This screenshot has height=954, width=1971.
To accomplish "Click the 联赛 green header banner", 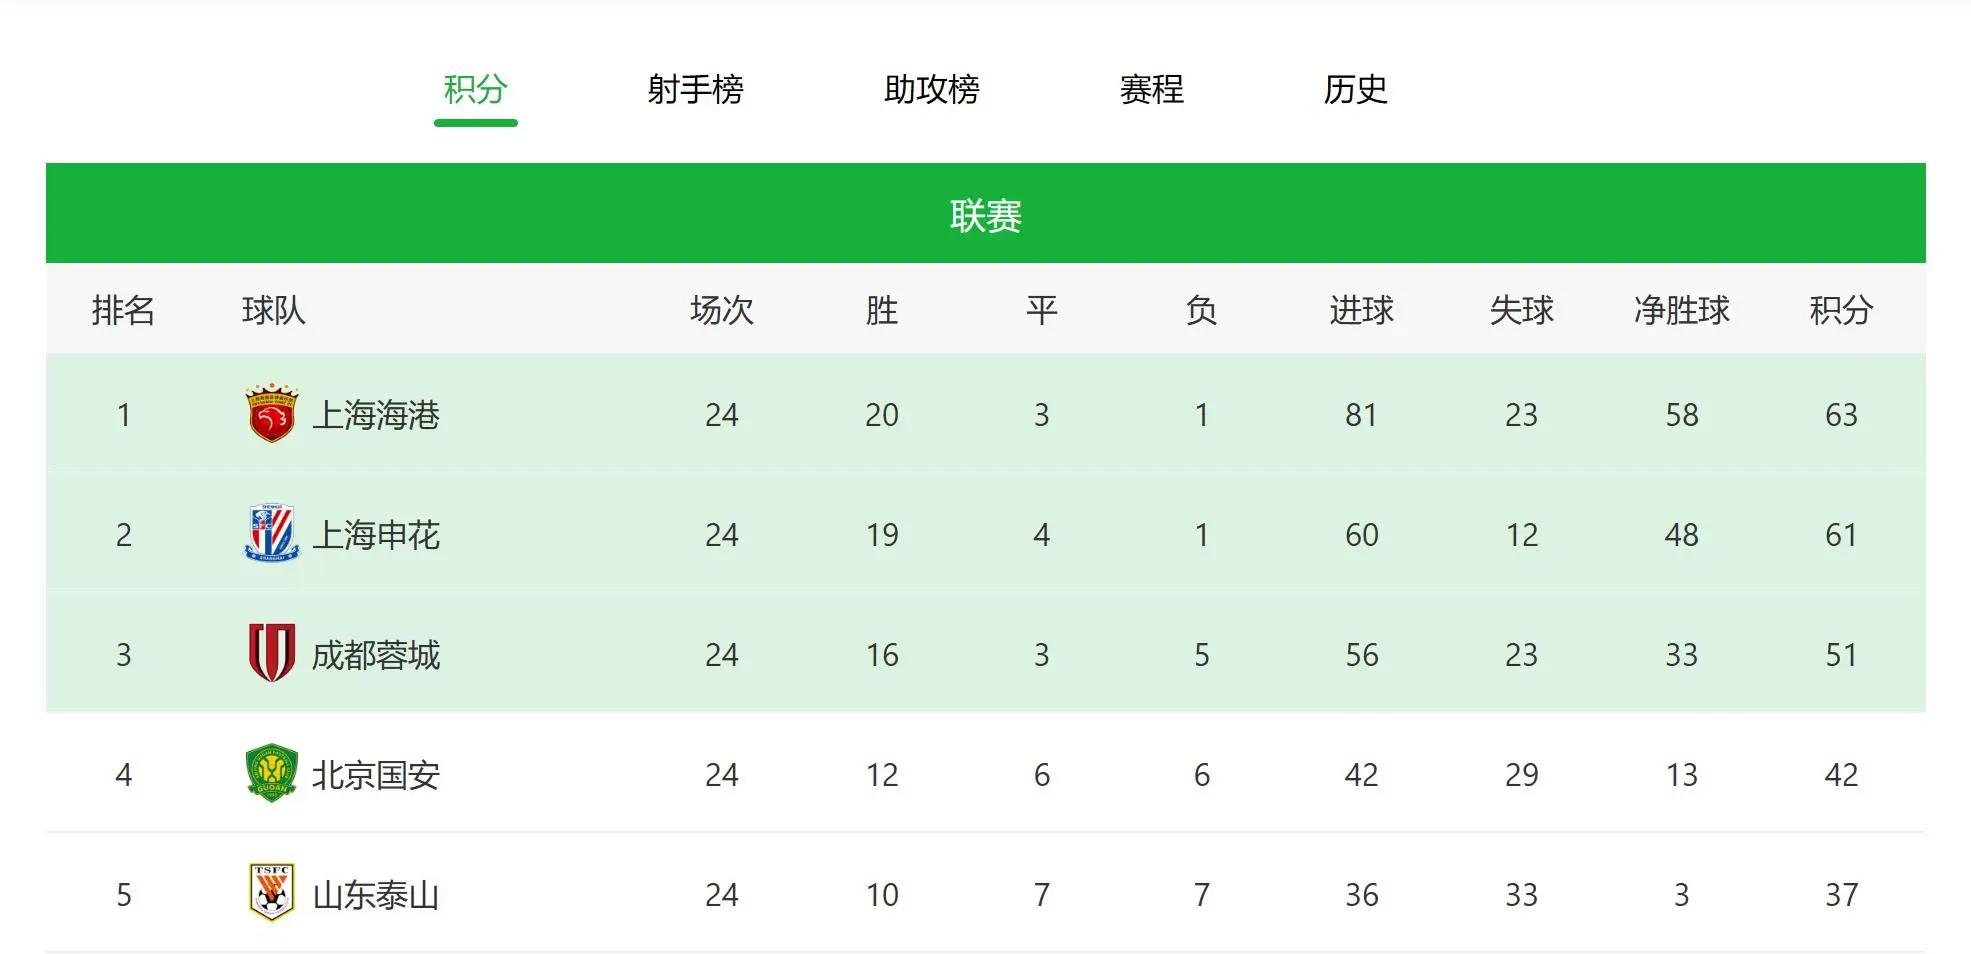I will pos(985,213).
